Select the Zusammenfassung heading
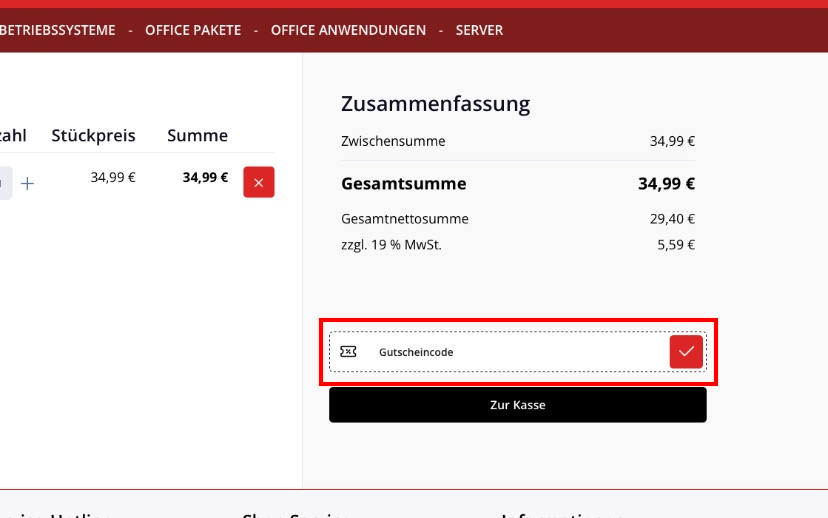 pos(435,104)
